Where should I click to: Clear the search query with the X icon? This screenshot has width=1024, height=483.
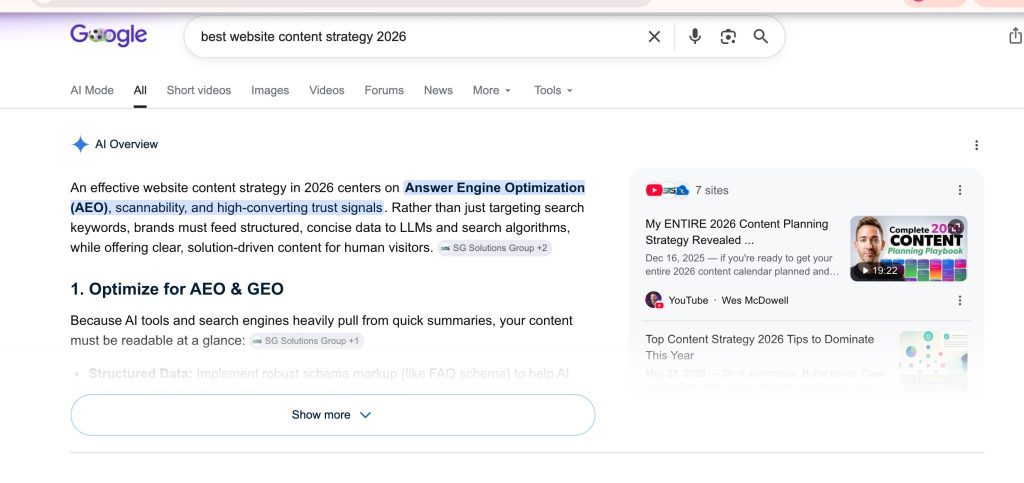coord(654,37)
